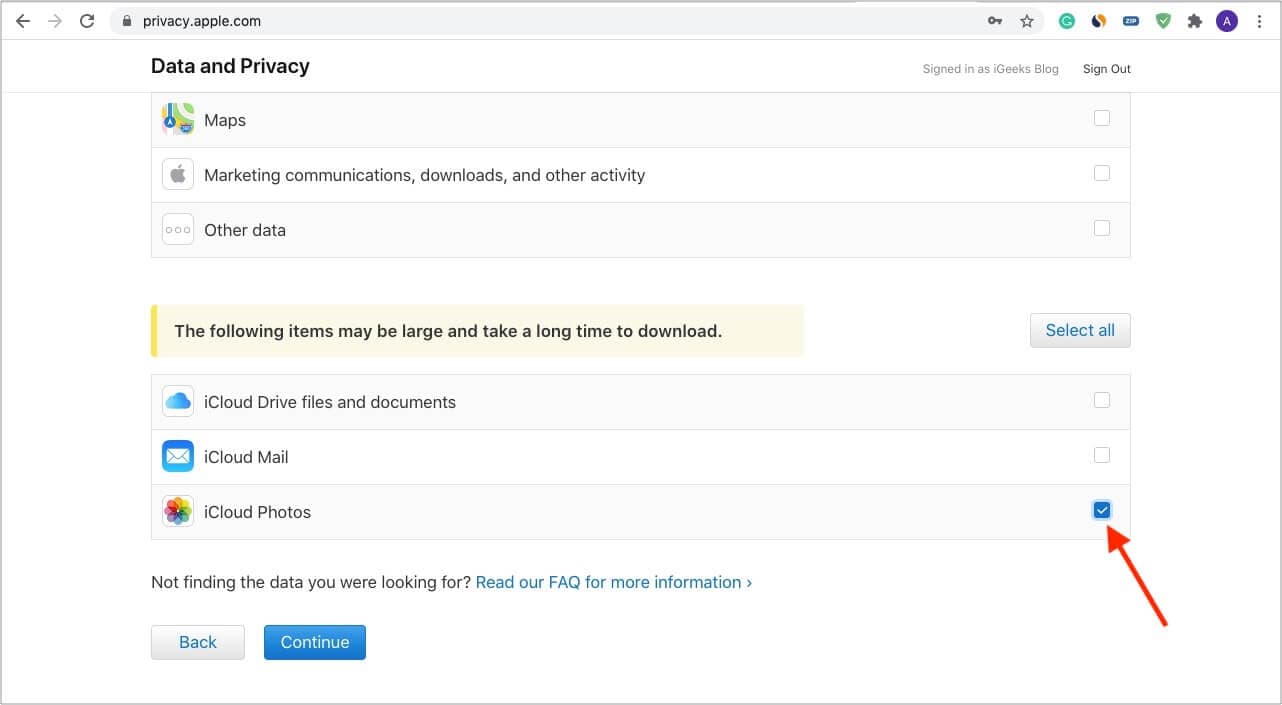Image resolution: width=1282 pixels, height=705 pixels.
Task: Open the Chrome profile avatar A
Action: click(x=1227, y=21)
